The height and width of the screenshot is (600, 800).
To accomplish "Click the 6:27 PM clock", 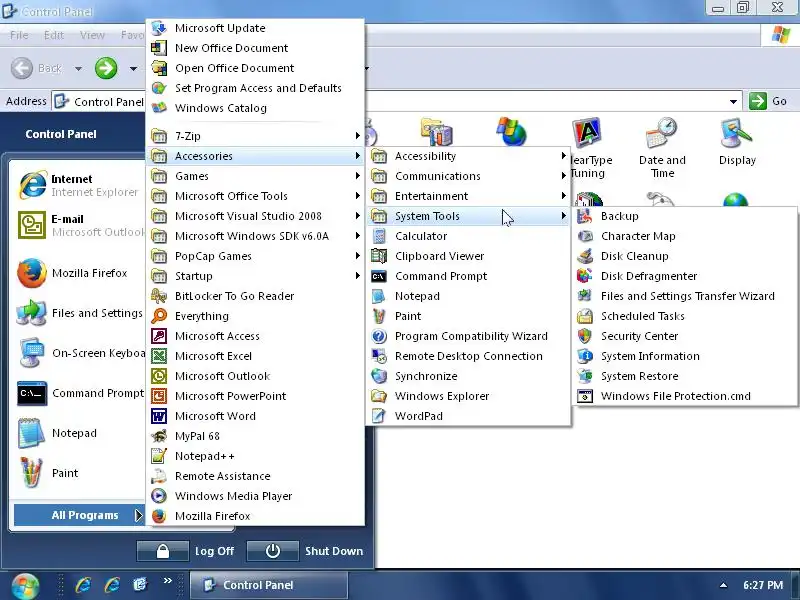I will pos(763,585).
